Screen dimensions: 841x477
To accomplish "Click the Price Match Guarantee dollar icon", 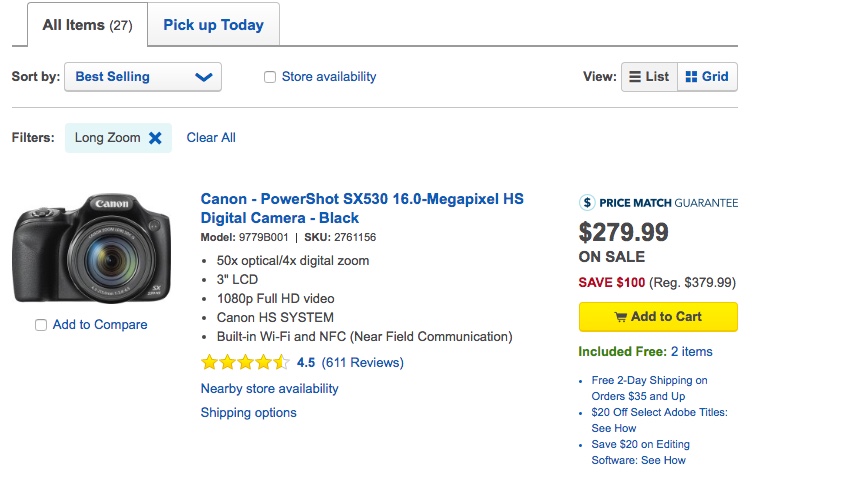I will (587, 202).
